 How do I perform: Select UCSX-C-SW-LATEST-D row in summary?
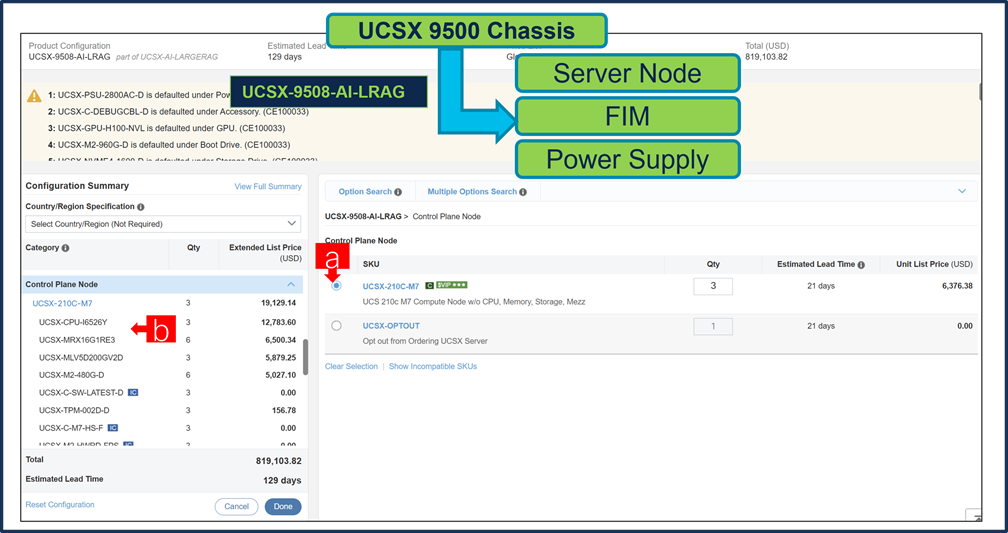tap(163, 393)
